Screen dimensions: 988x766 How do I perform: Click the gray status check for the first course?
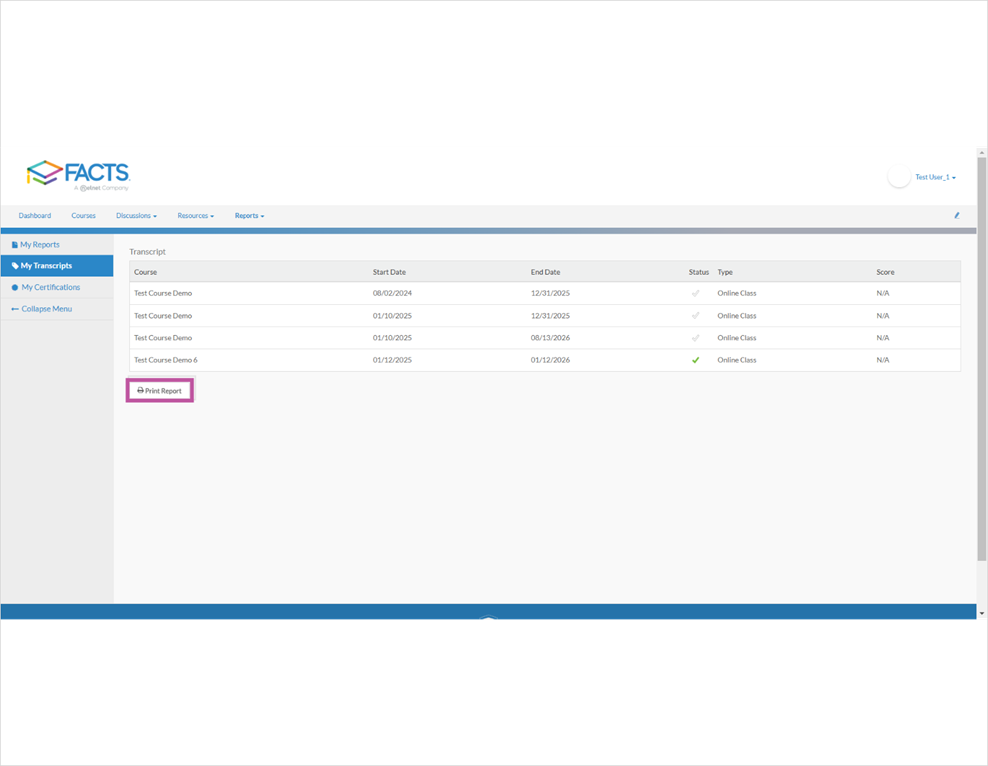click(x=696, y=293)
